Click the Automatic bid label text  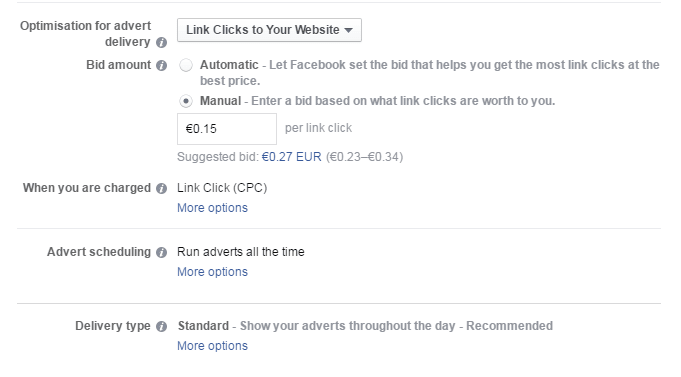coord(229,65)
